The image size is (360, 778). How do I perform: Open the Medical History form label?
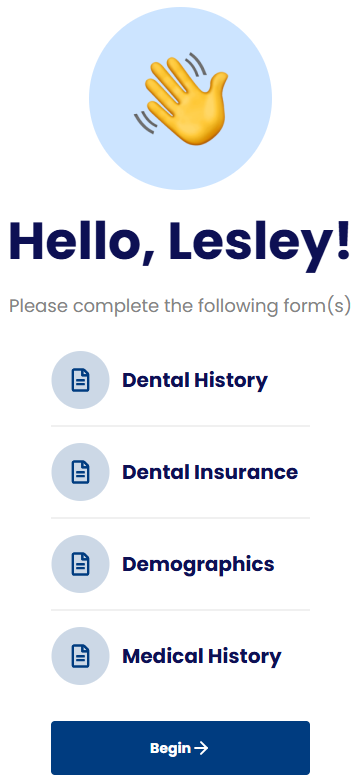coord(202,656)
